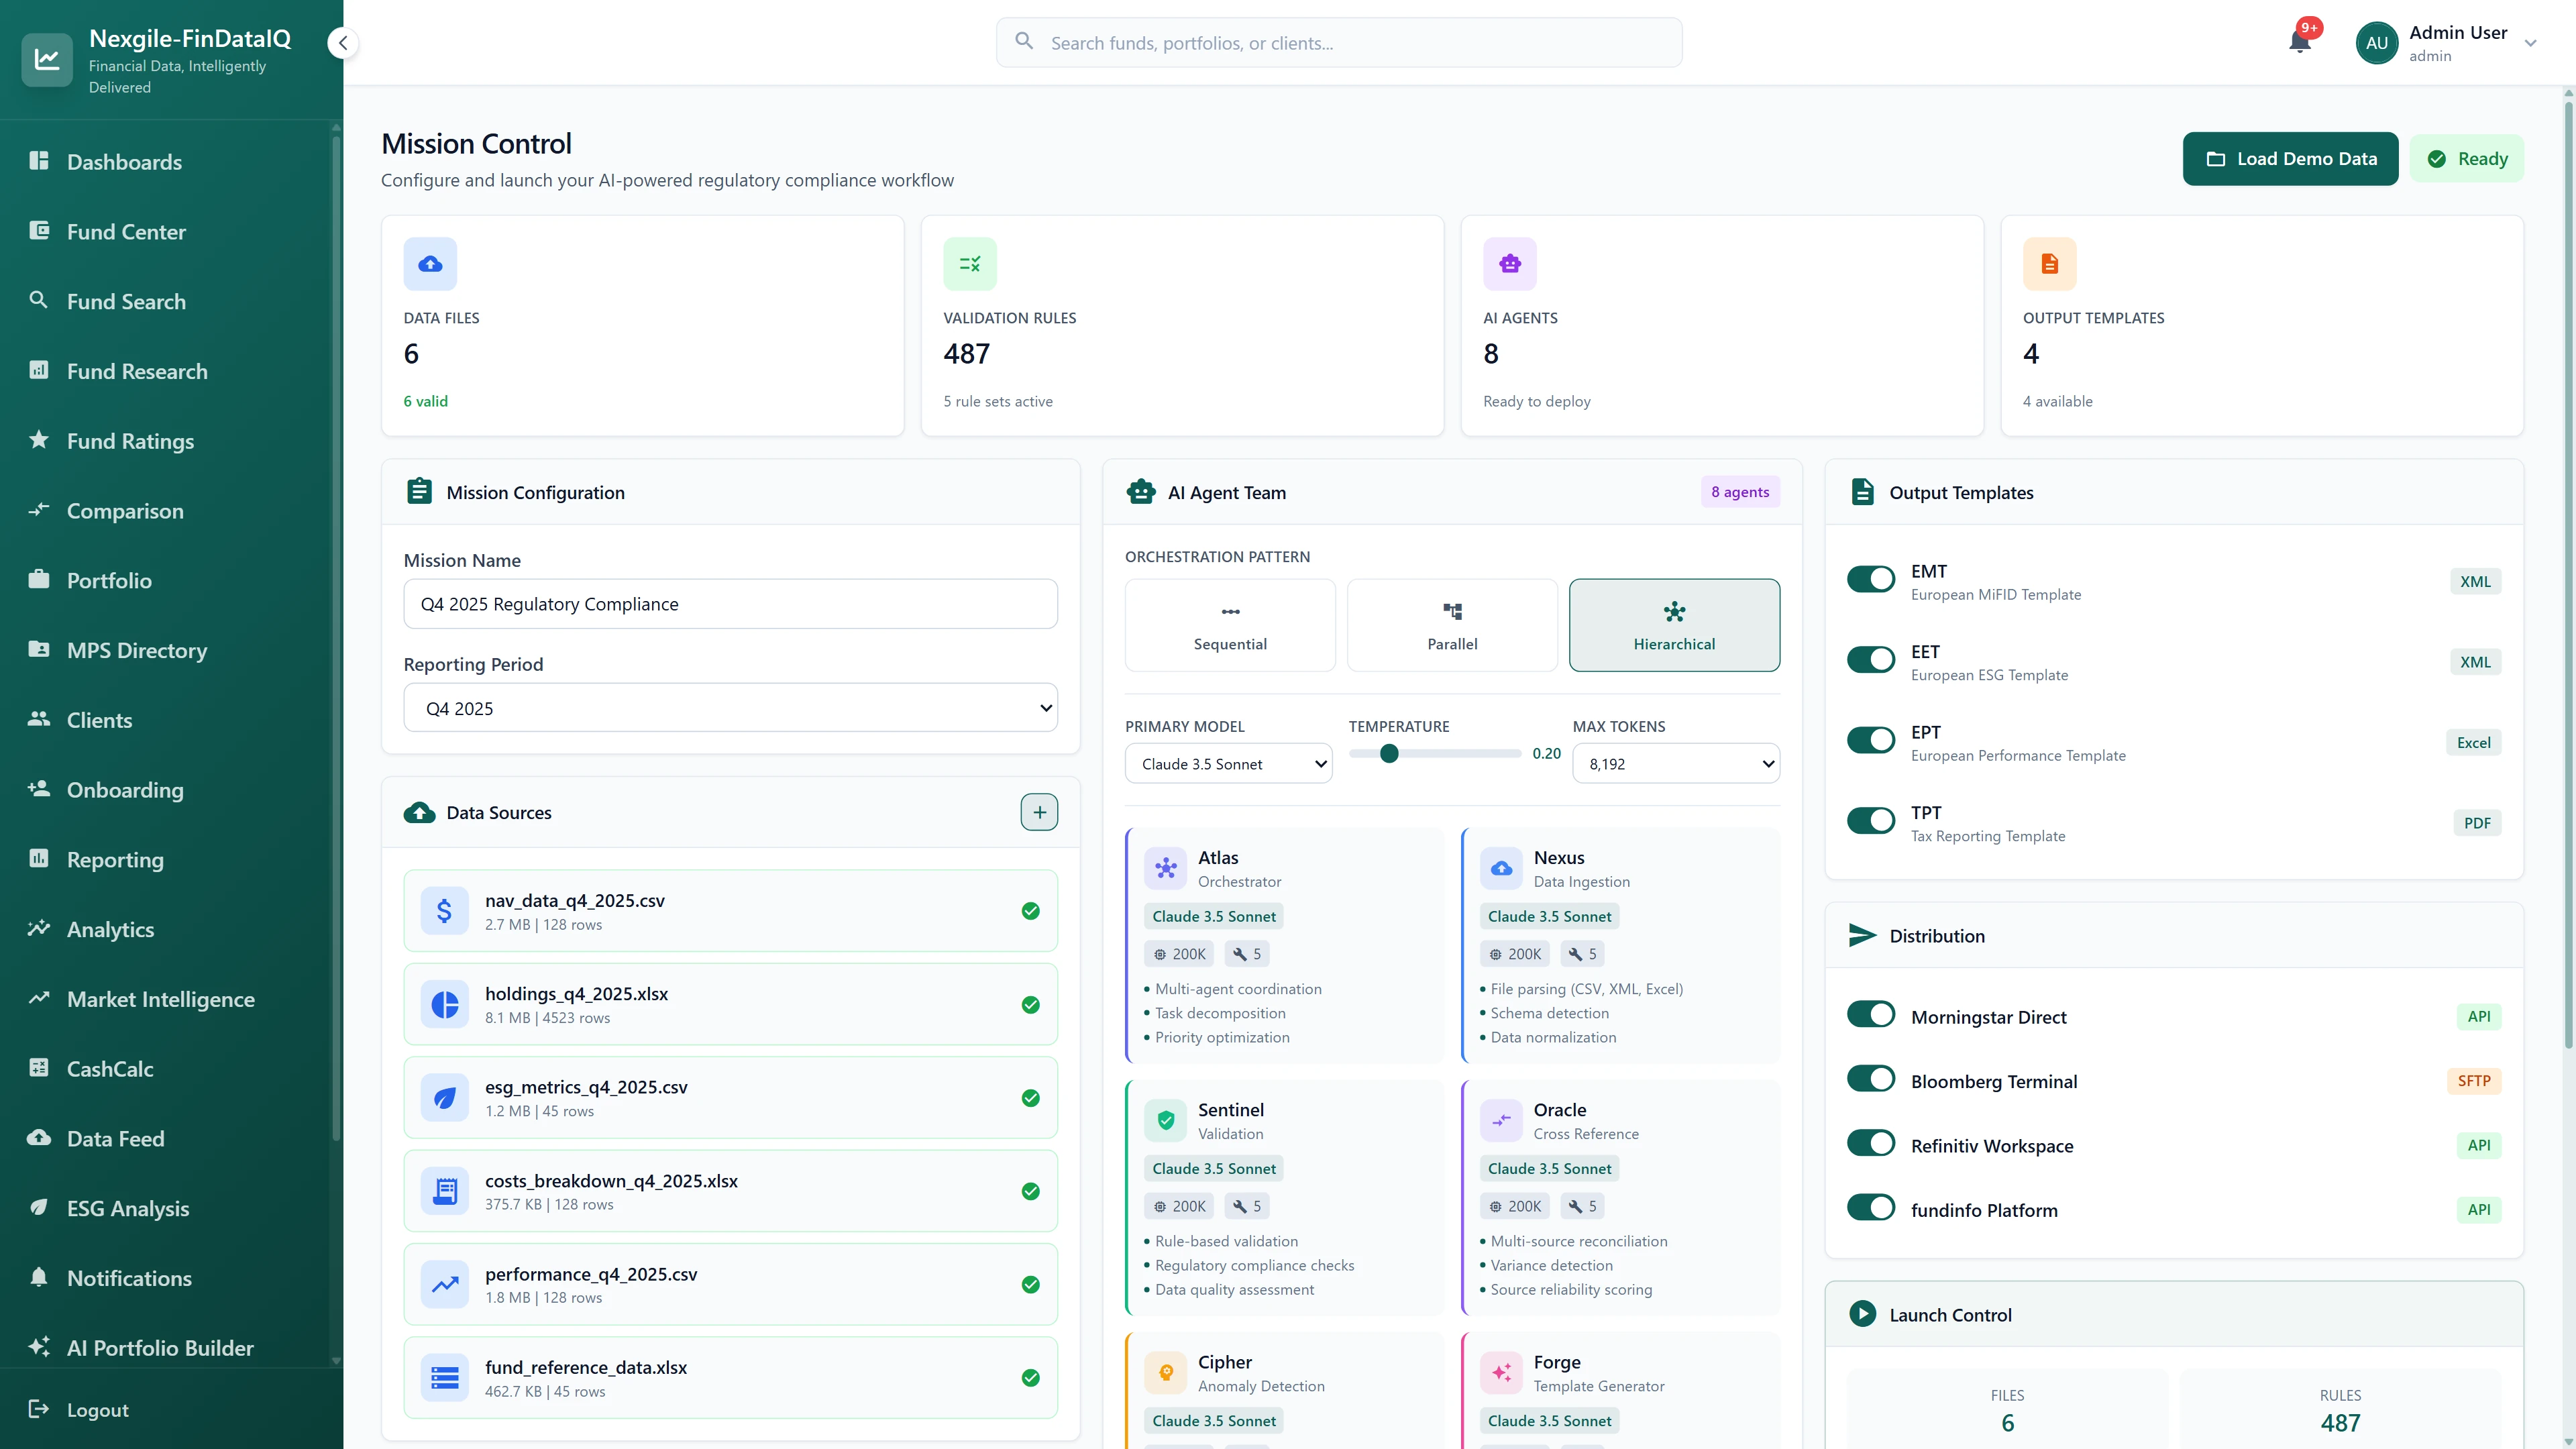Go to ESG Analysis in the sidebar
This screenshot has width=2576, height=1449.
point(128,1208)
